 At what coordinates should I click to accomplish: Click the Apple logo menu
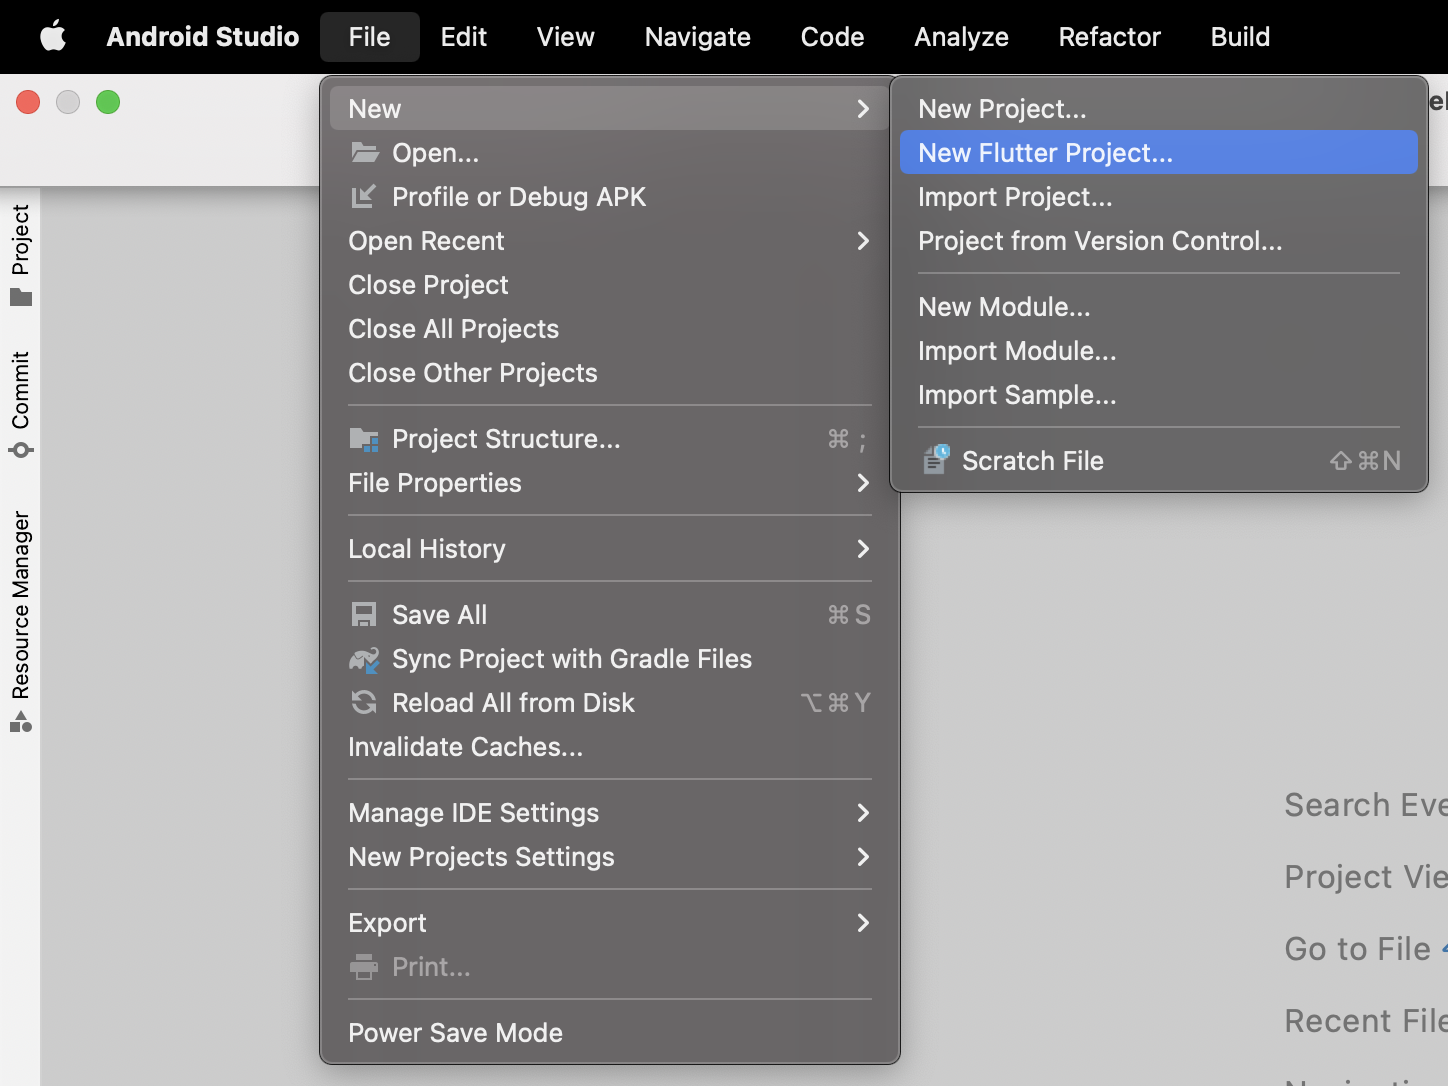coord(53,37)
